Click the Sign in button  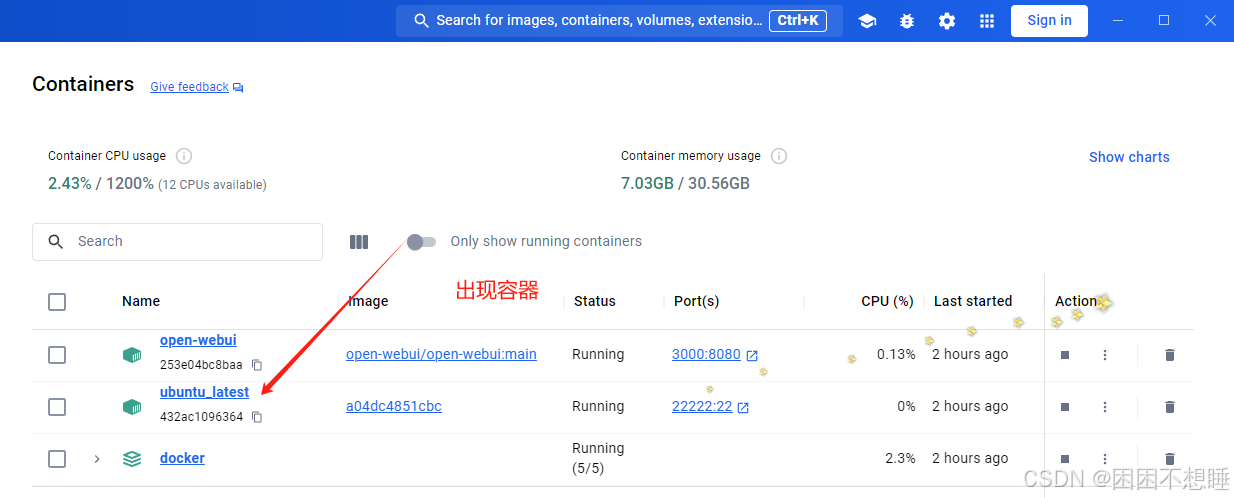pos(1049,20)
